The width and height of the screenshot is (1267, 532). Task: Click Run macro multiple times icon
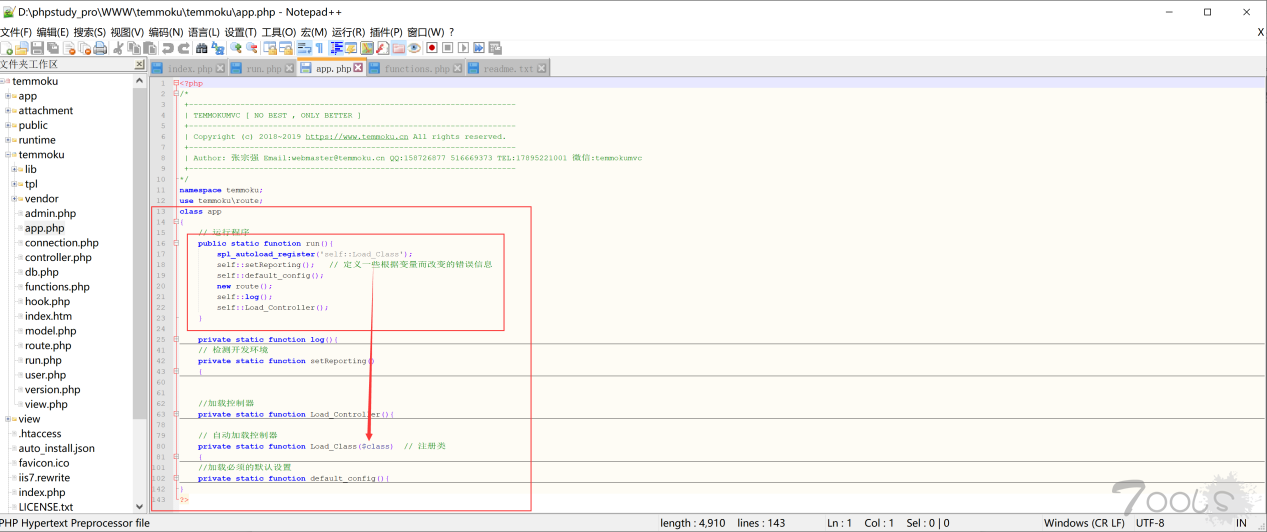click(479, 48)
